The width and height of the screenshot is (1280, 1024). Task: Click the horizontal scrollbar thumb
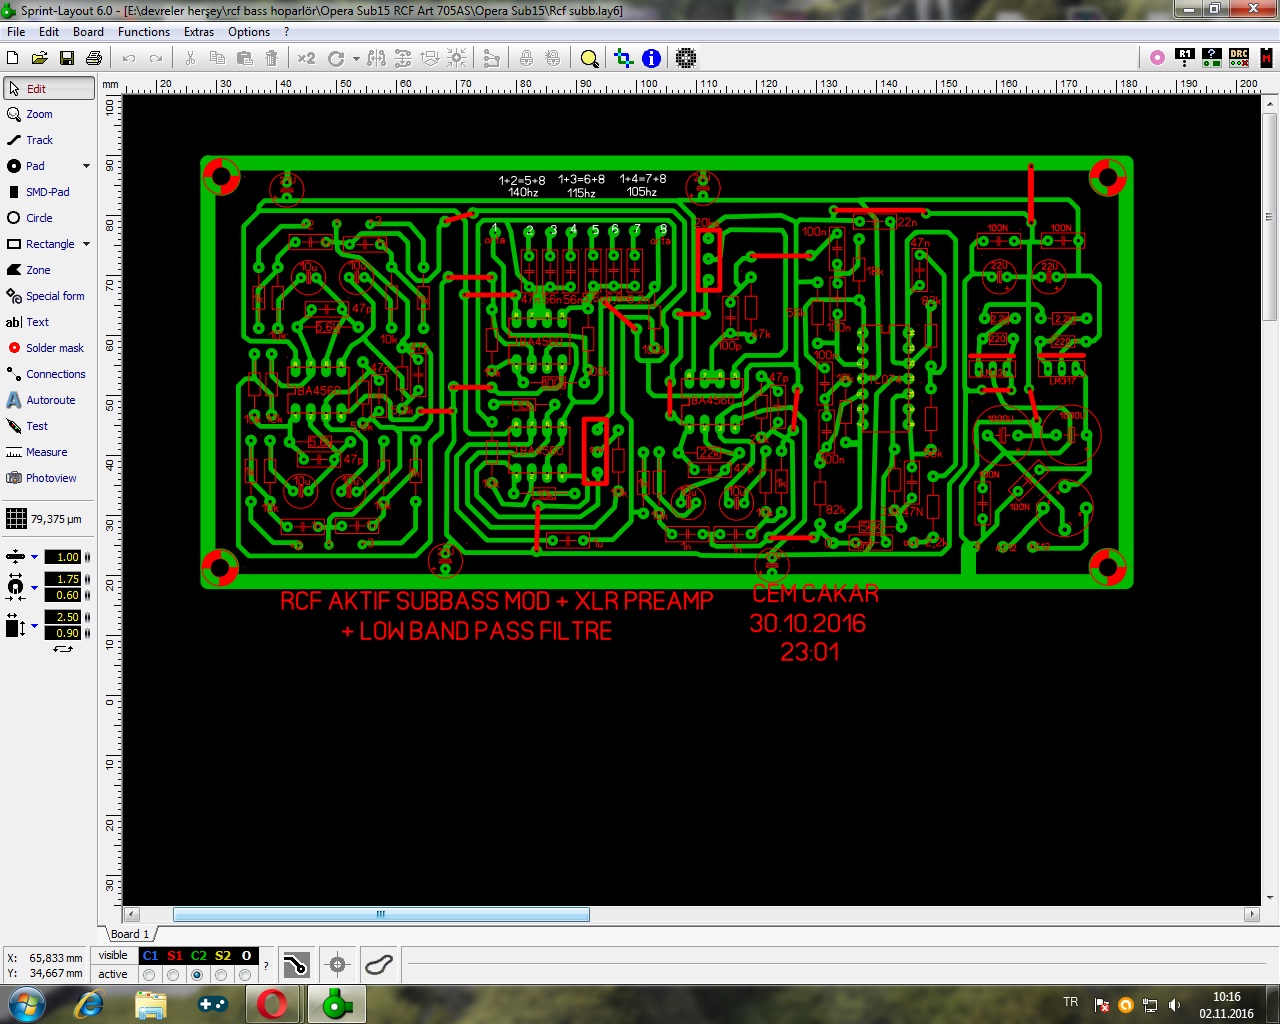point(381,914)
